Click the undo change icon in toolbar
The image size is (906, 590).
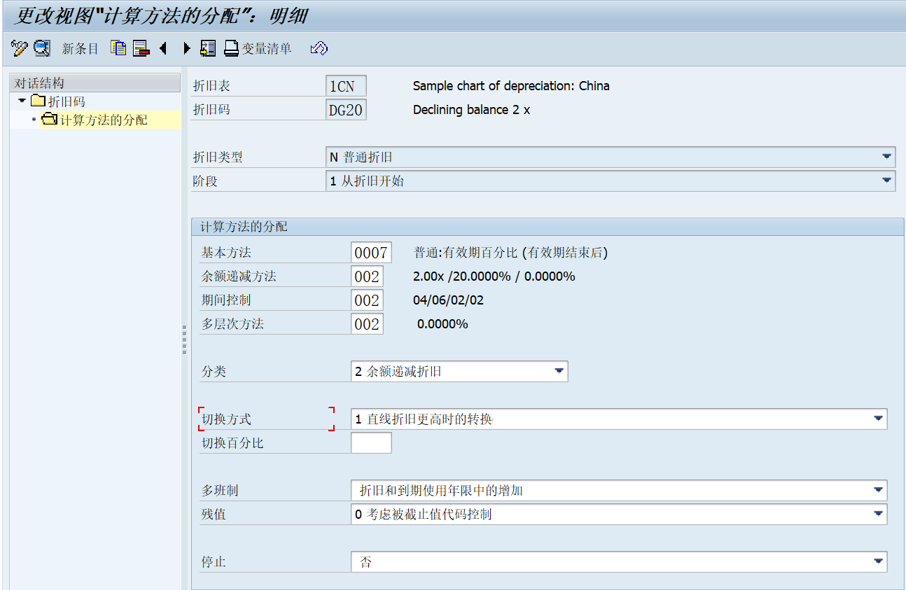click(x=319, y=48)
